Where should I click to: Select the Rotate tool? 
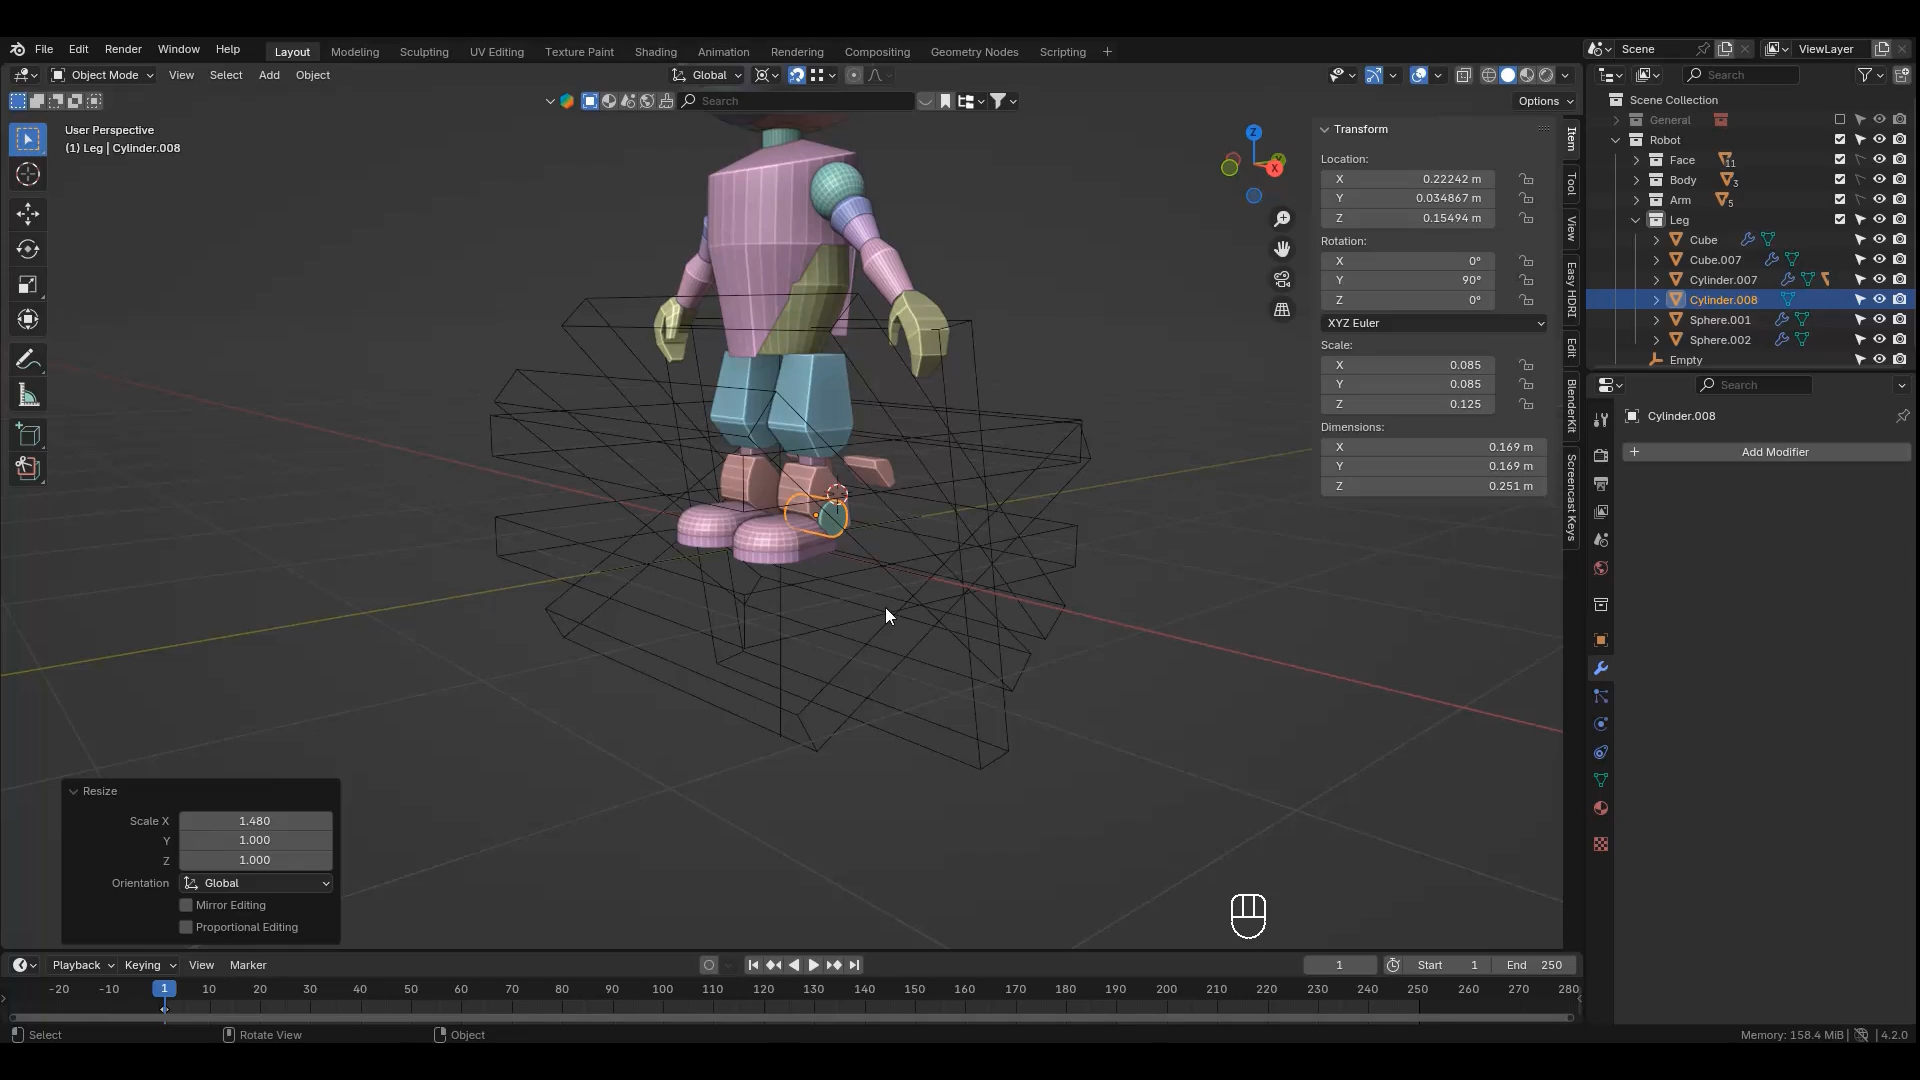tap(28, 249)
